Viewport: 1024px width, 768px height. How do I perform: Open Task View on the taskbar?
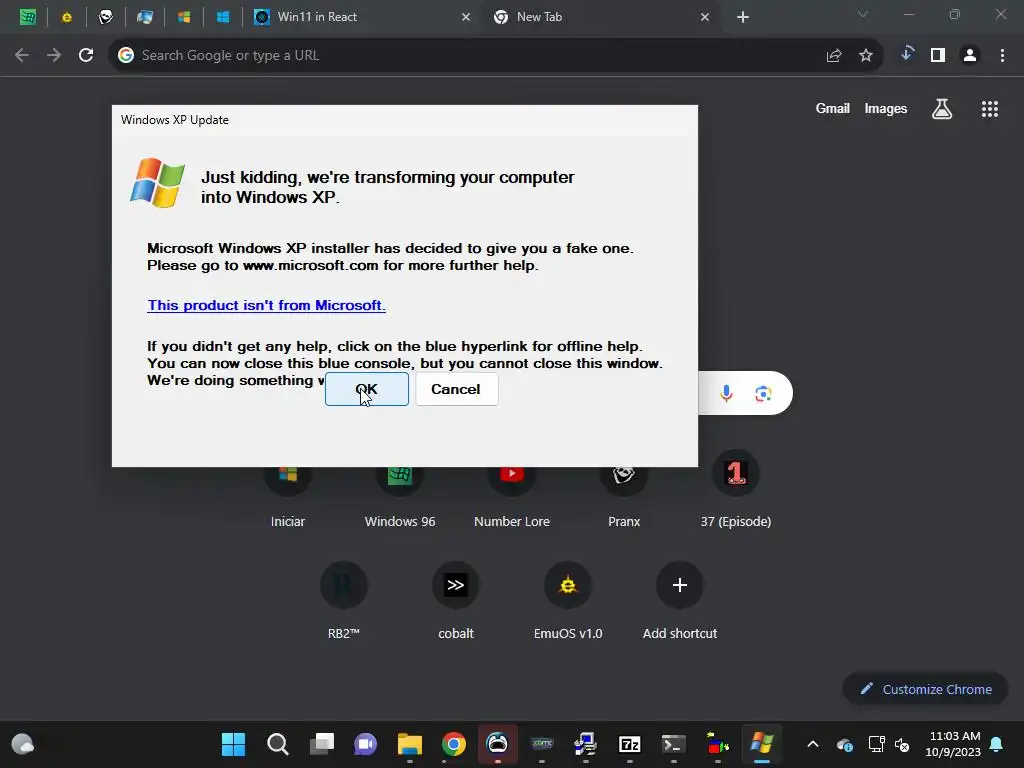click(321, 744)
